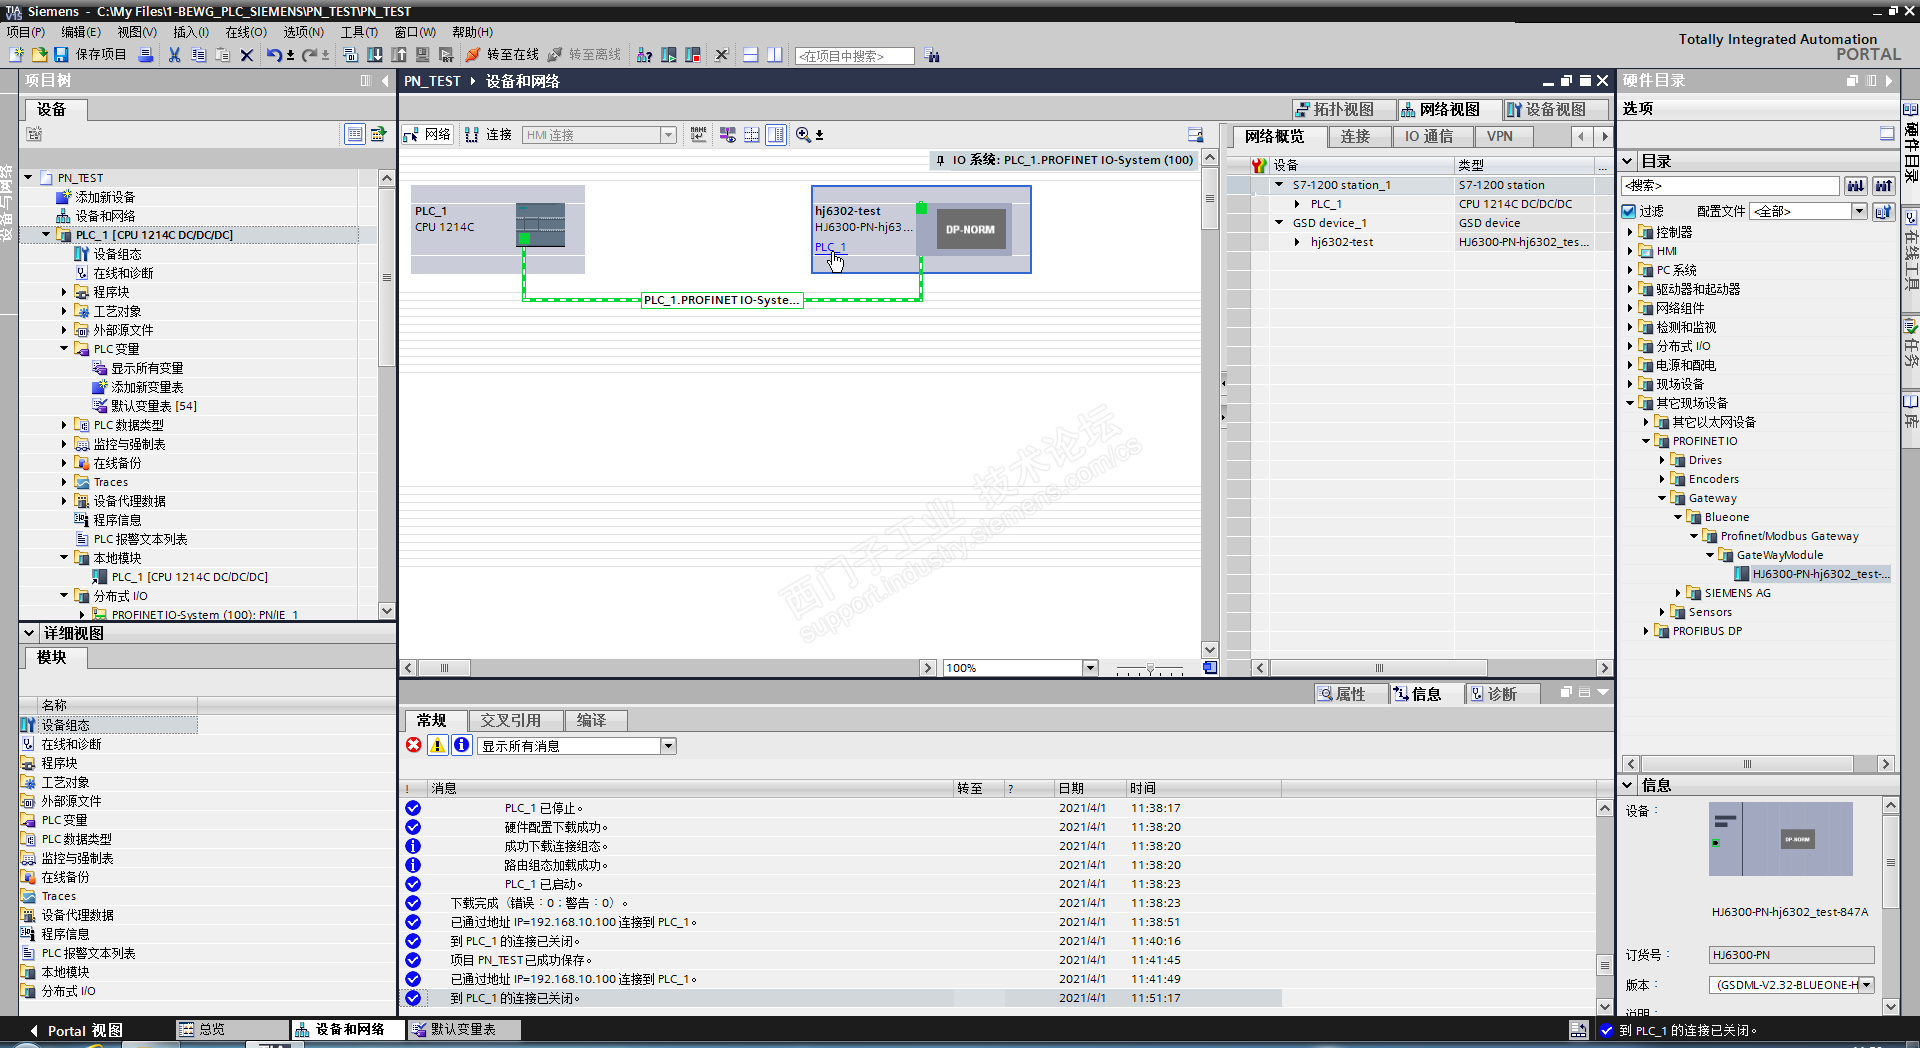
Task: Click the Portal 视图 button
Action: coord(76,1030)
